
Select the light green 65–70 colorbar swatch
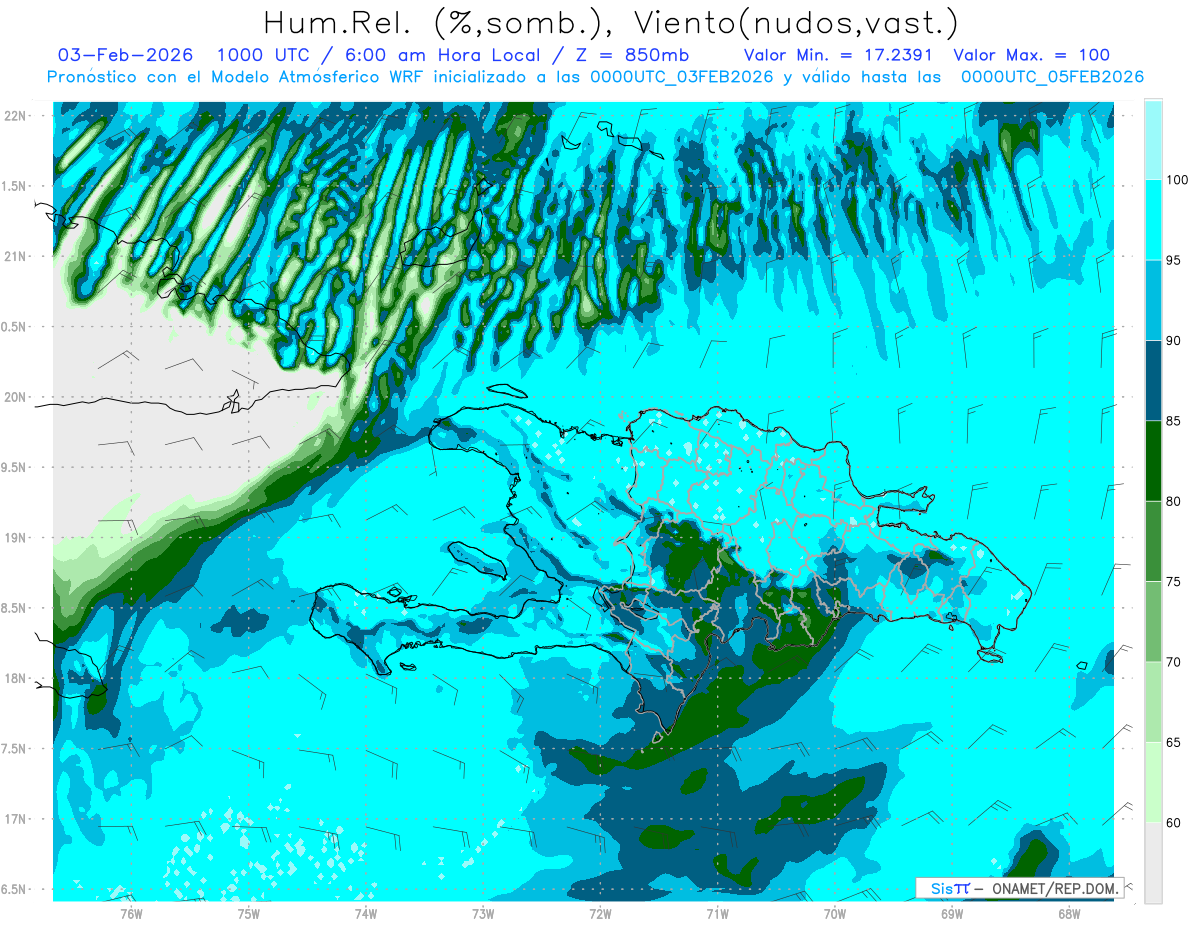tap(1153, 702)
